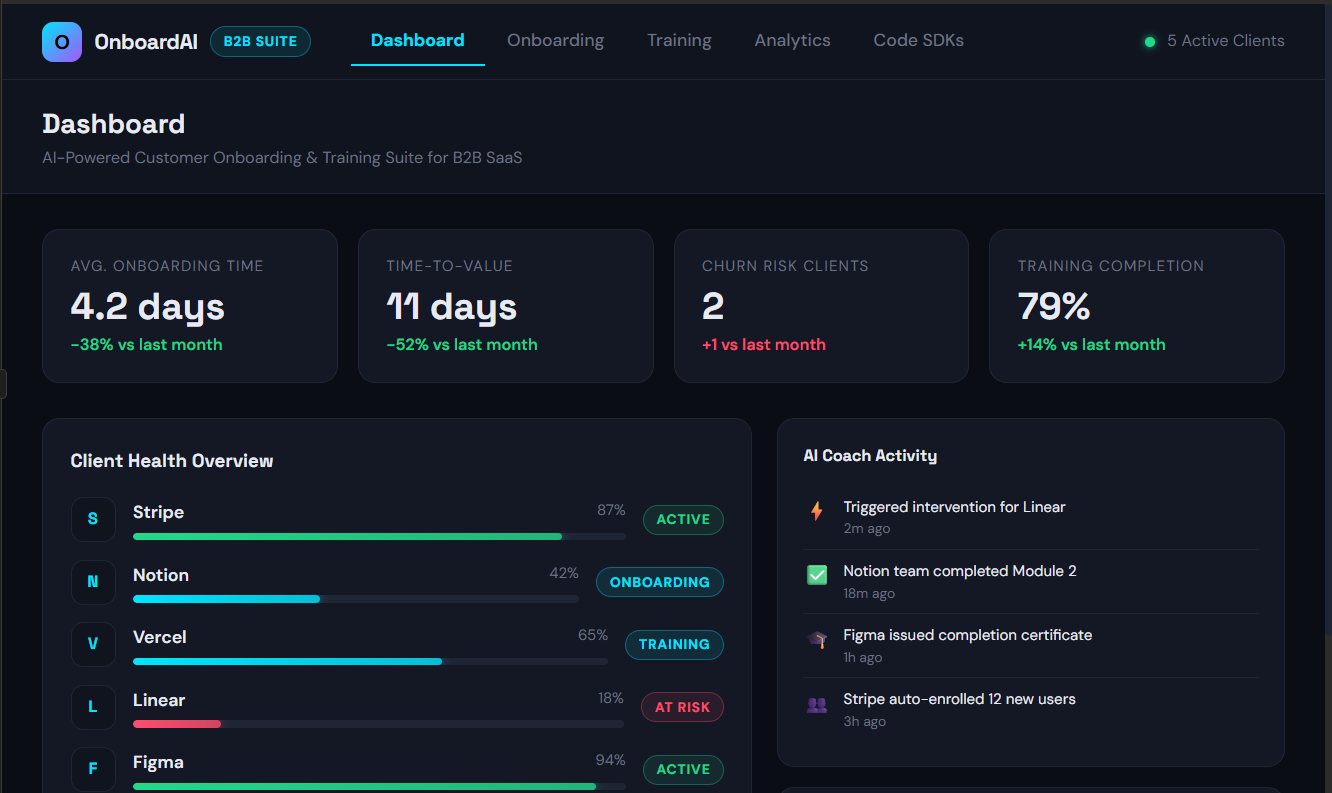
Task: Click the B2B SUITE badge
Action: [260, 42]
